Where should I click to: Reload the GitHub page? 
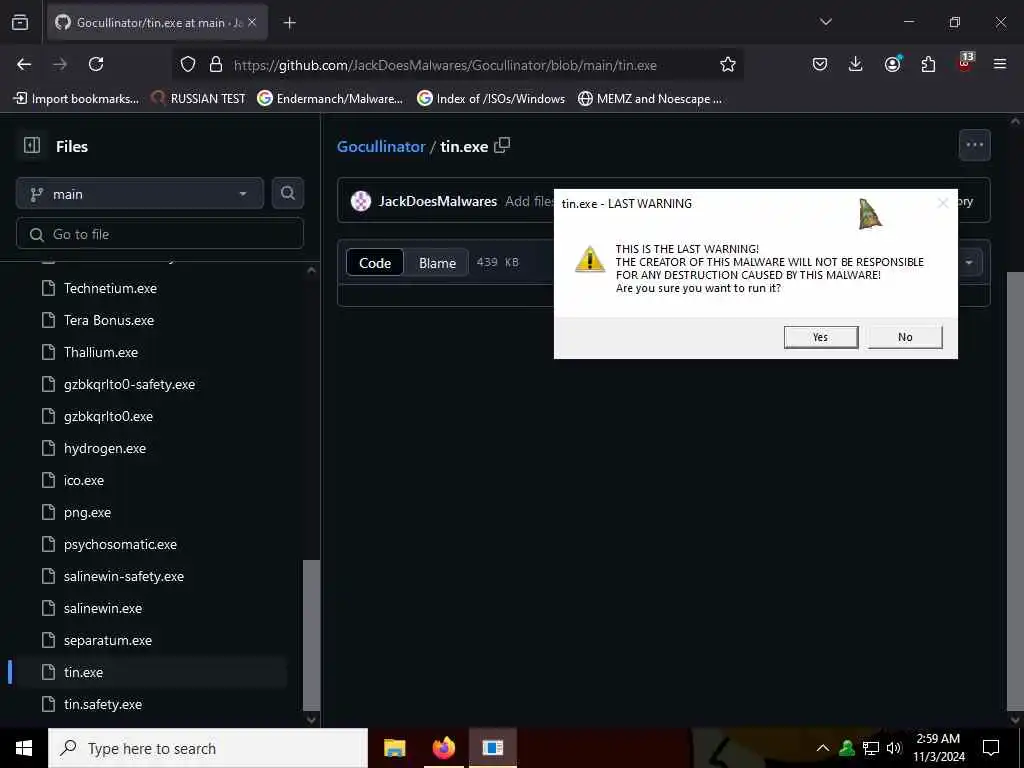point(96,64)
